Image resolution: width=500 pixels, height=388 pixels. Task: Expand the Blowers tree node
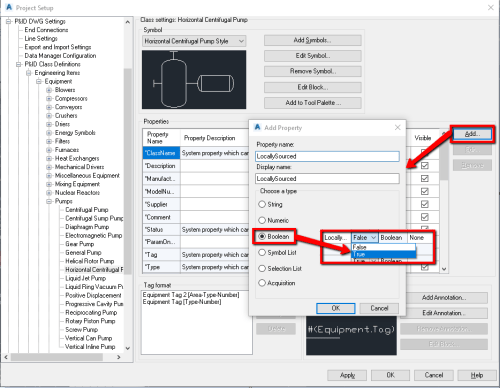click(49, 90)
